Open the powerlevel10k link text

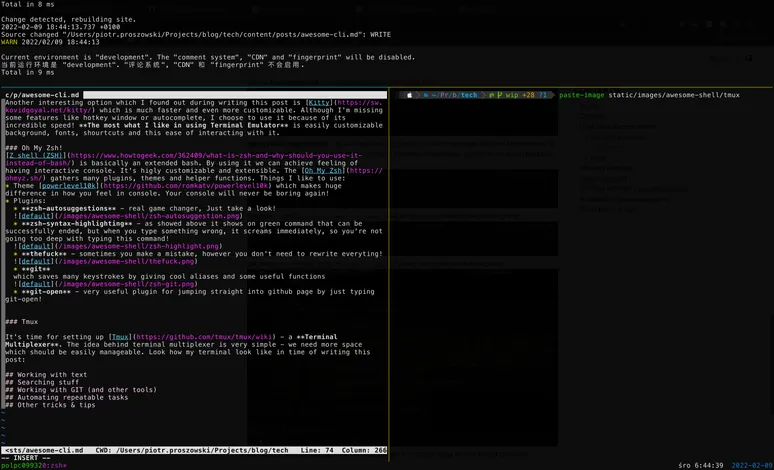click(70, 186)
